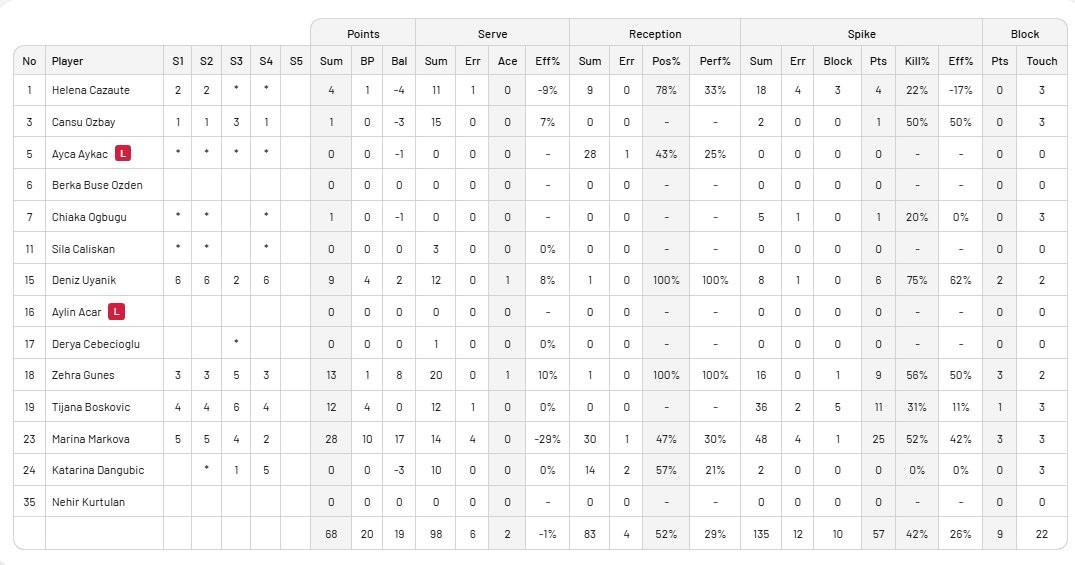This screenshot has width=1075, height=565.
Task: Click the No column header
Action: click(29, 61)
